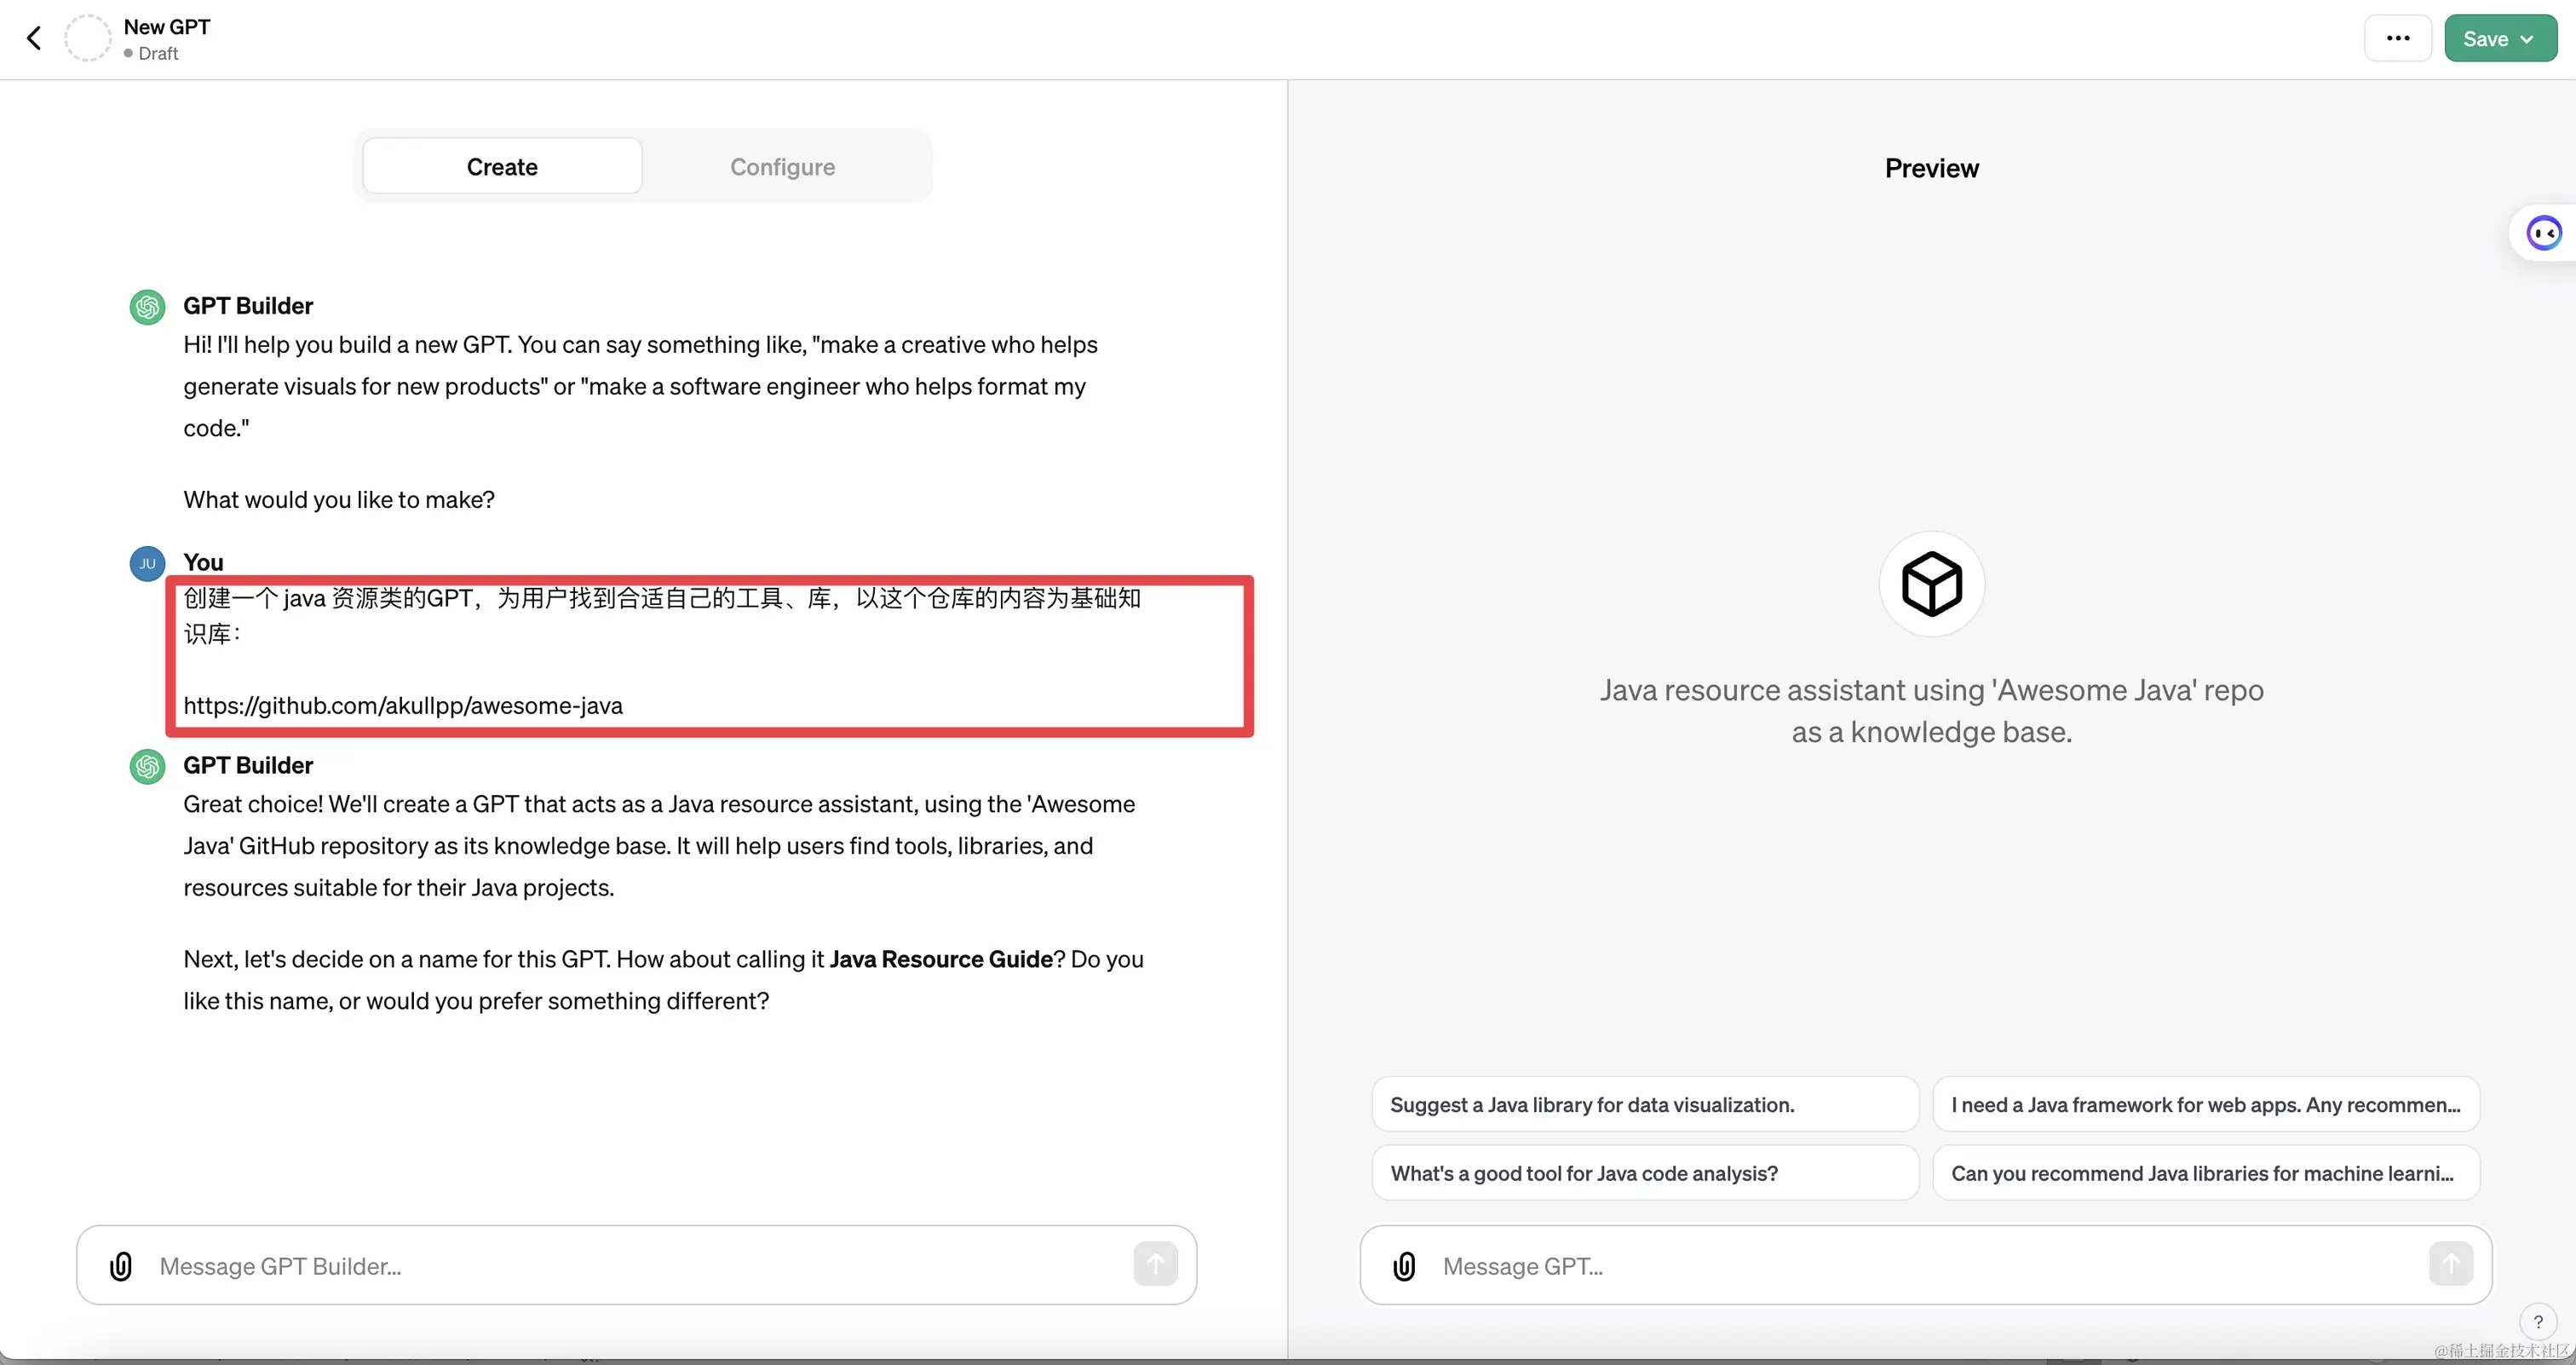The width and height of the screenshot is (2576, 1365).
Task: Focus the Message GPT preview input field
Action: click(1925, 1266)
